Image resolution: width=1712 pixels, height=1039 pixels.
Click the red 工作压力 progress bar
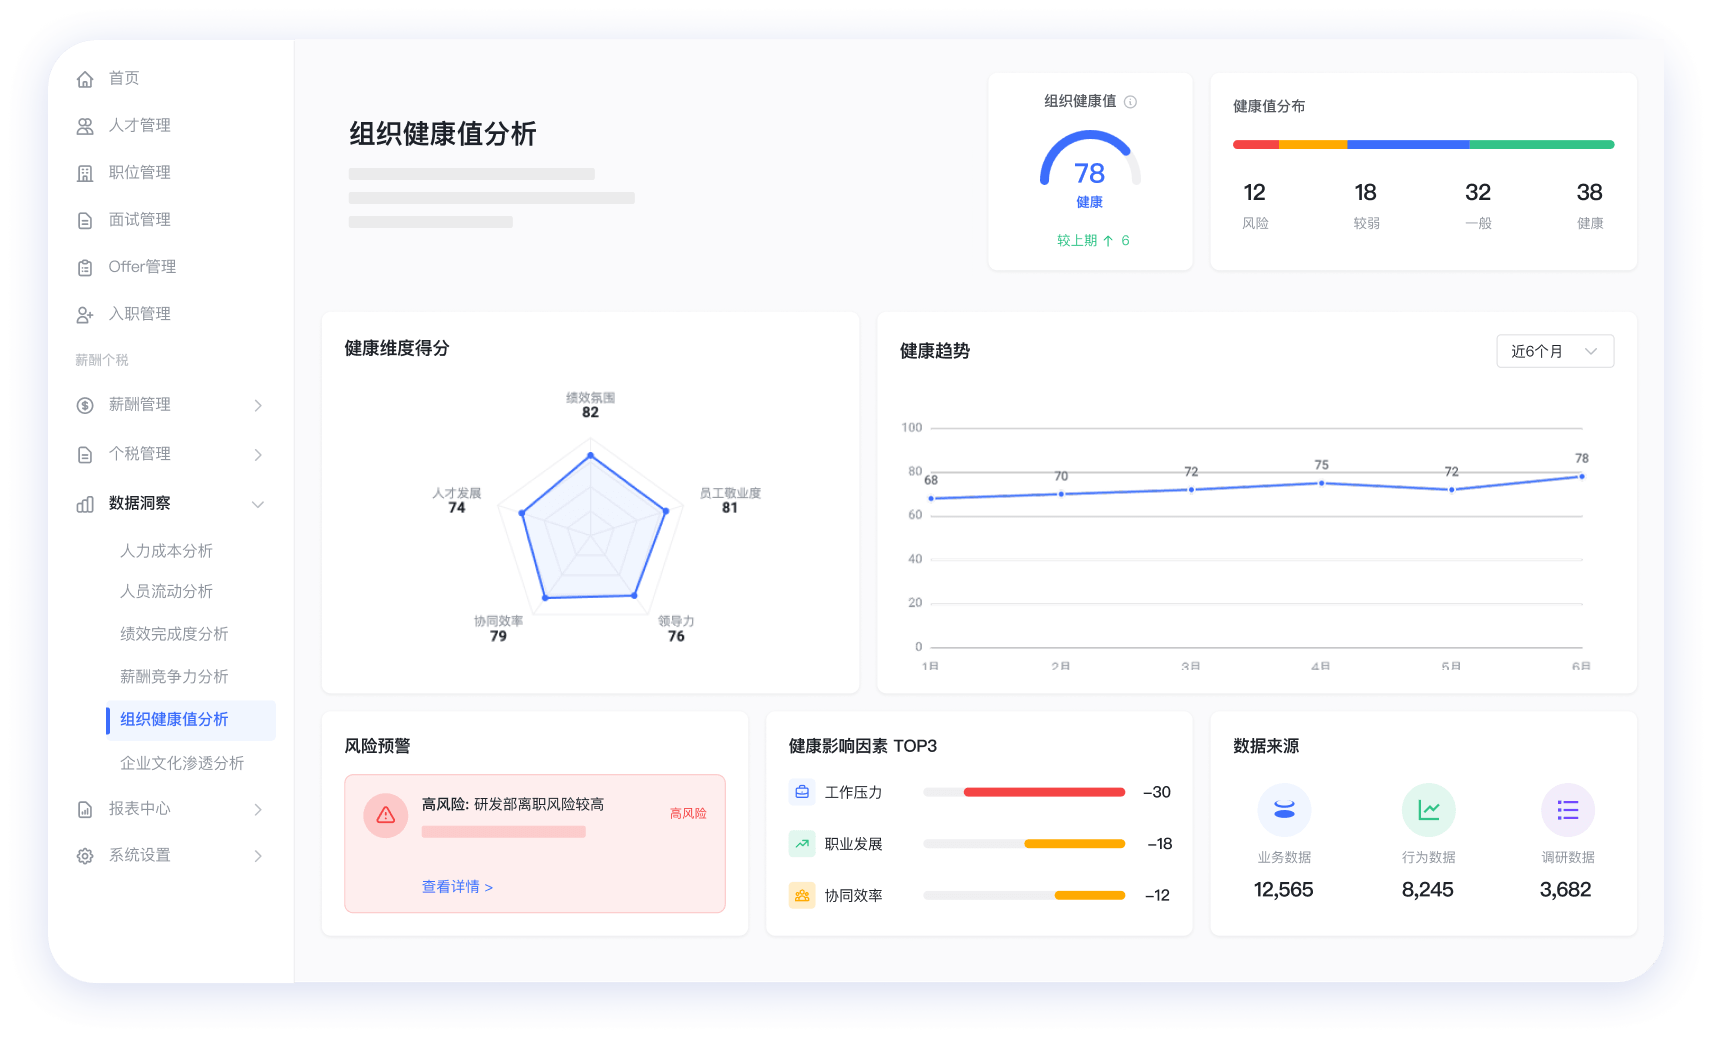(1044, 792)
